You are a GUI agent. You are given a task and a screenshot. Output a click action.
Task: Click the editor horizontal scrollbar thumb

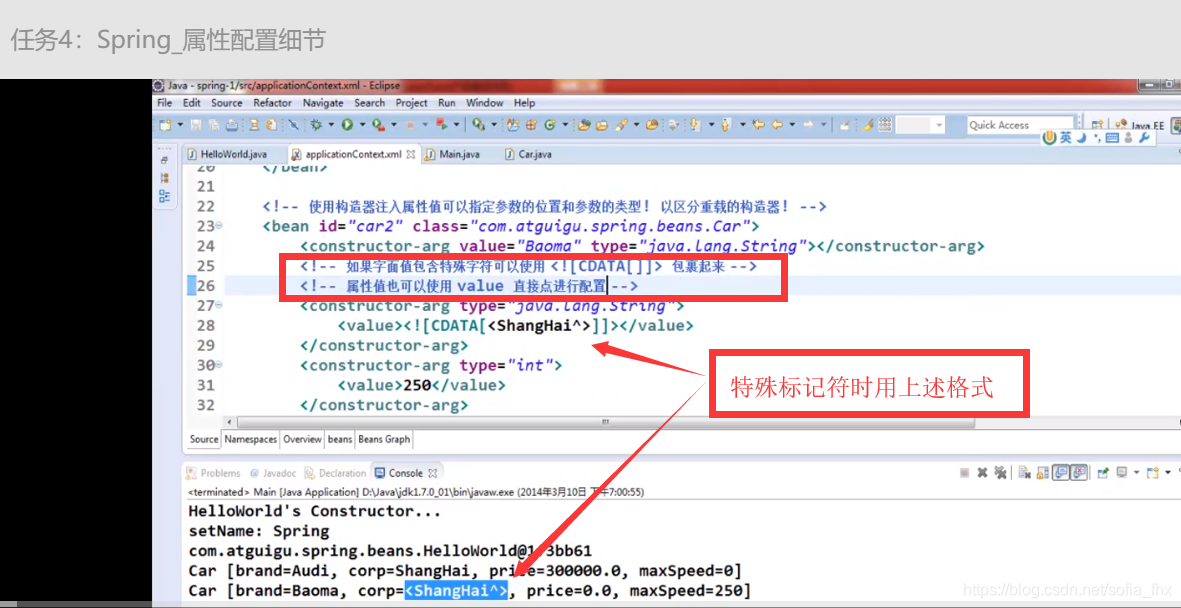[x=605, y=423]
